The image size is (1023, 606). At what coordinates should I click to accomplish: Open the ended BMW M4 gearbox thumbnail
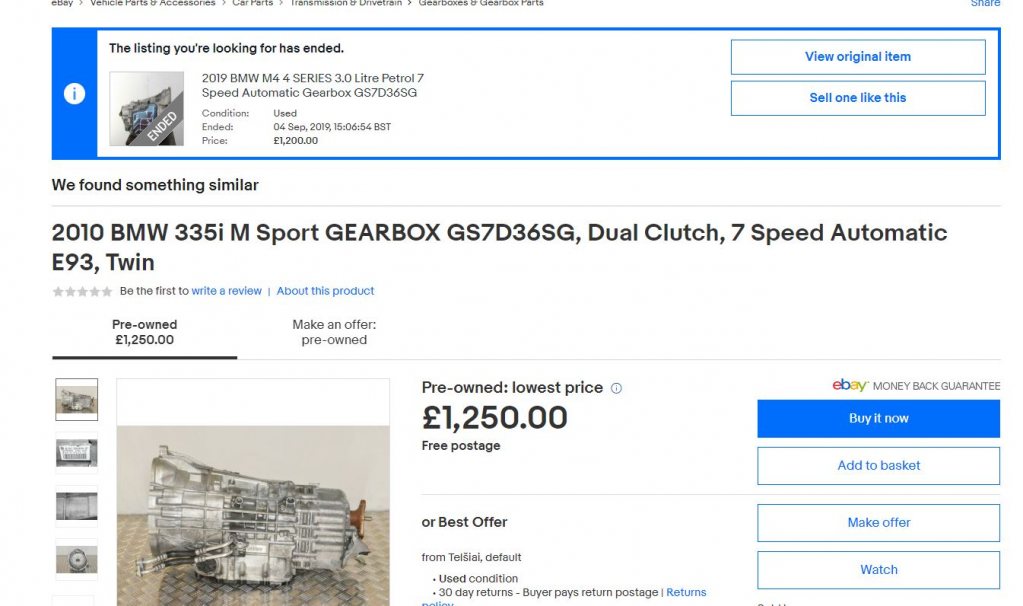[x=146, y=109]
